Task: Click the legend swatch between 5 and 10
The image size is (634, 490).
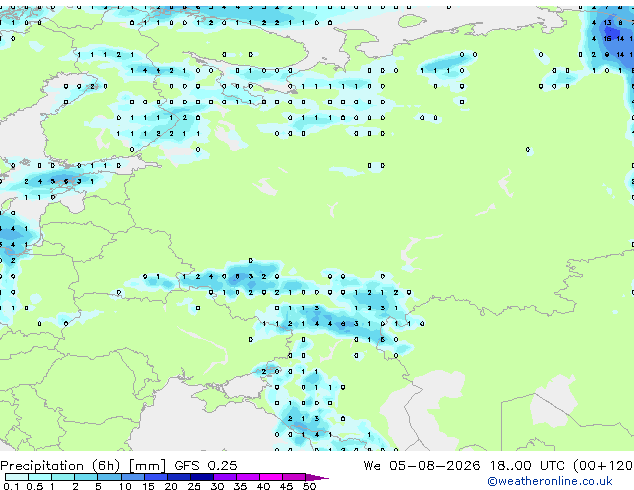Action: tap(109, 477)
